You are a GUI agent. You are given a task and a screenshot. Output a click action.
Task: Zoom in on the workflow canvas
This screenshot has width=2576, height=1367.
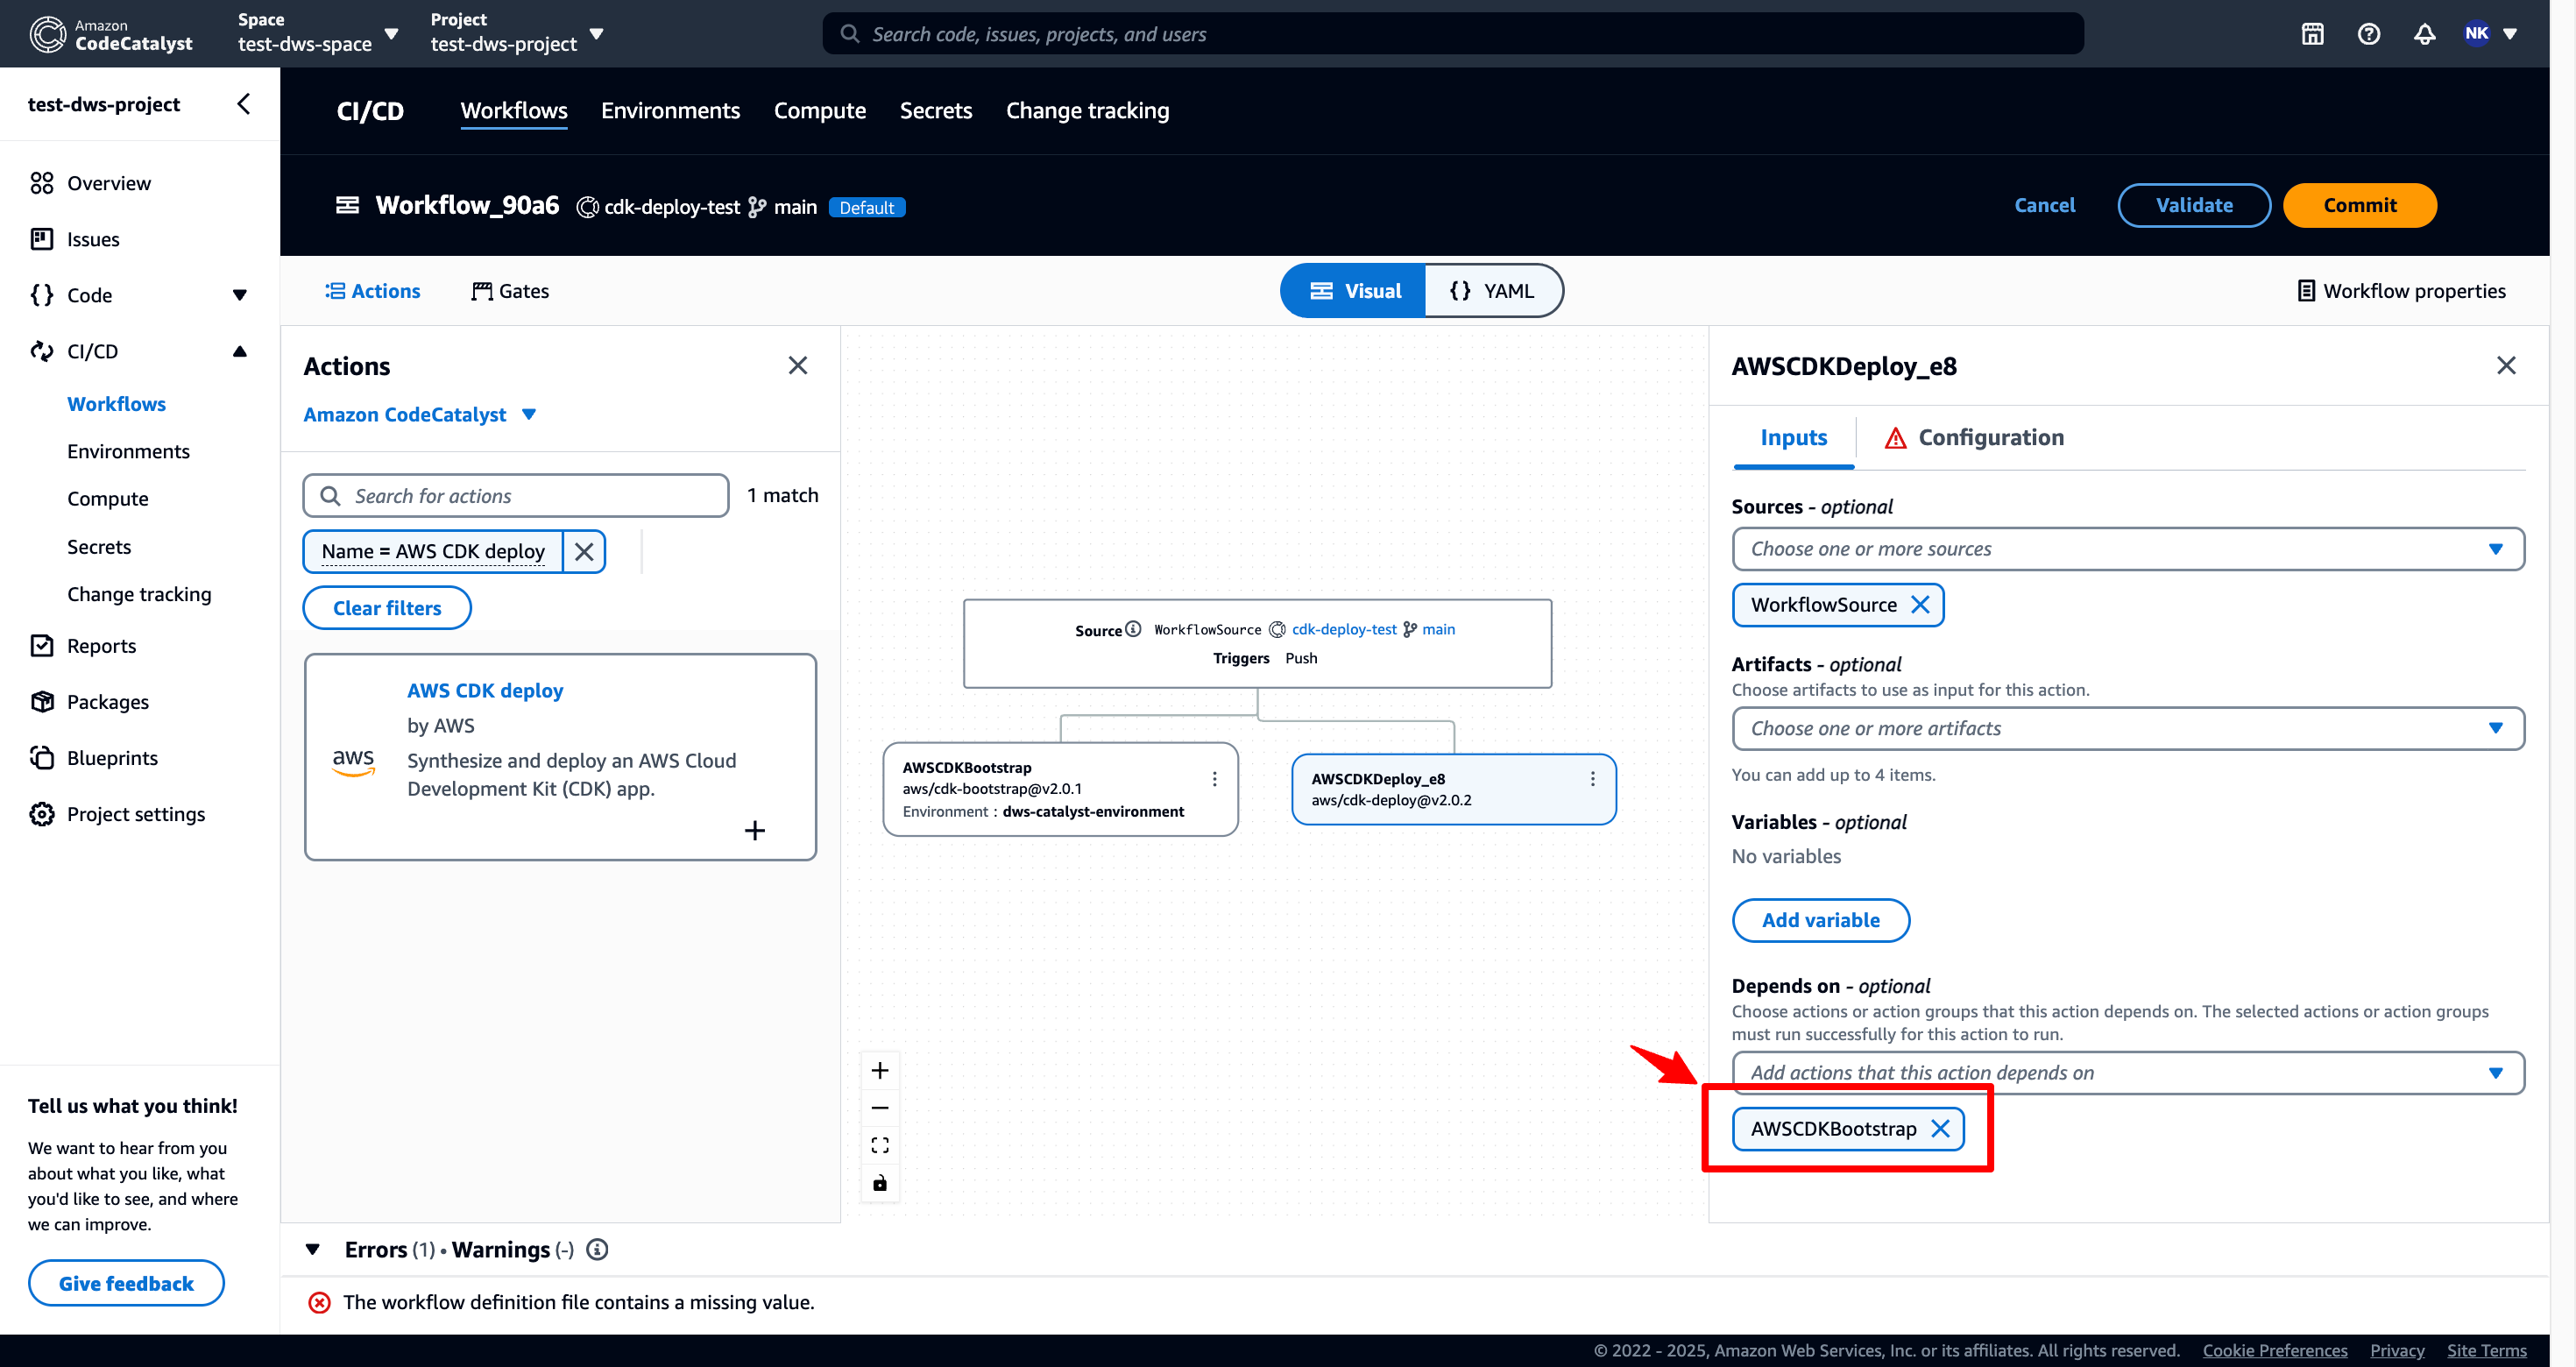(879, 1071)
